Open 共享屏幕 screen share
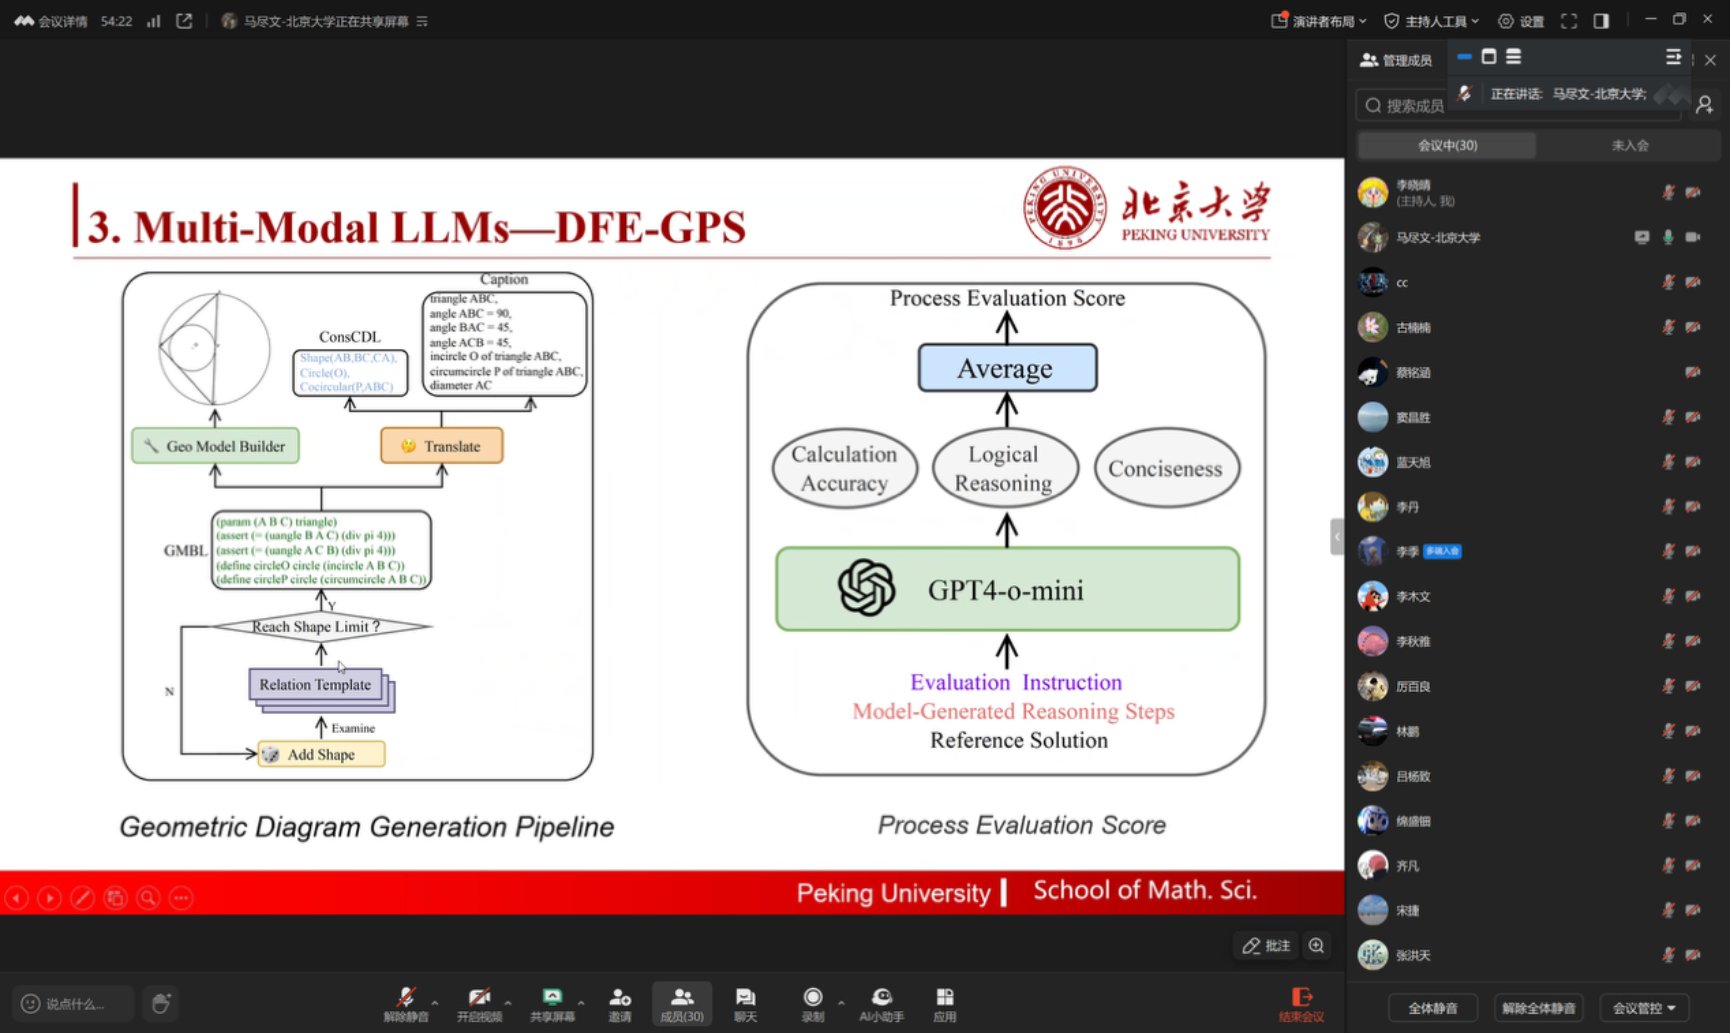The height and width of the screenshot is (1034, 1731). click(x=552, y=1004)
